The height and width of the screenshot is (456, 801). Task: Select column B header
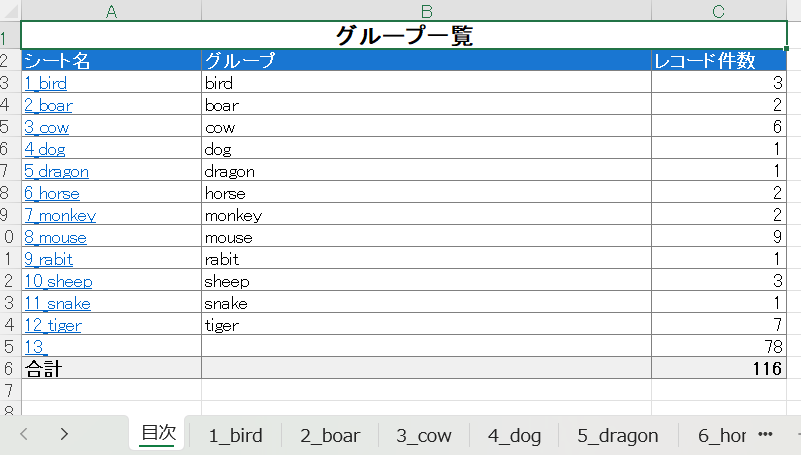(x=426, y=10)
